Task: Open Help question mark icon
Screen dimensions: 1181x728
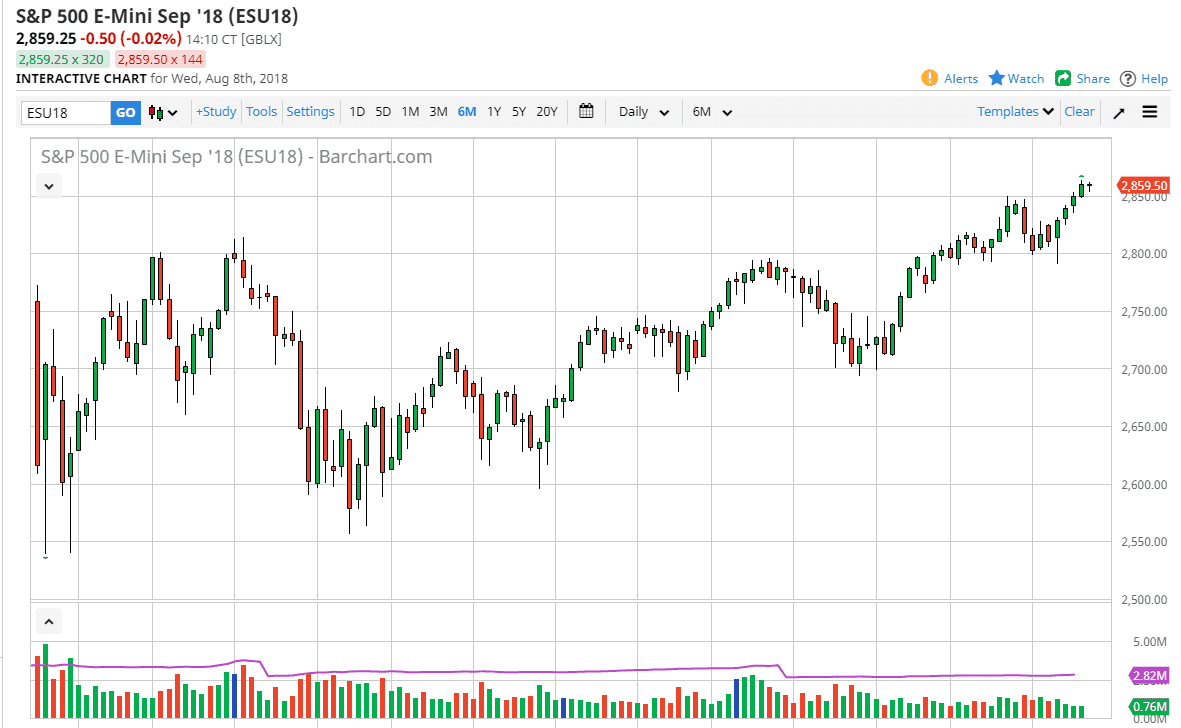Action: 1128,78
